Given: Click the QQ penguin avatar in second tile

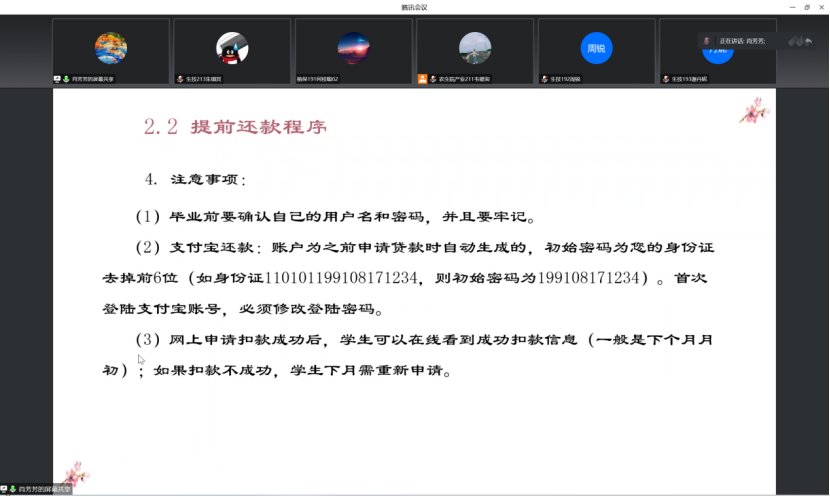Looking at the screenshot, I should (232, 47).
